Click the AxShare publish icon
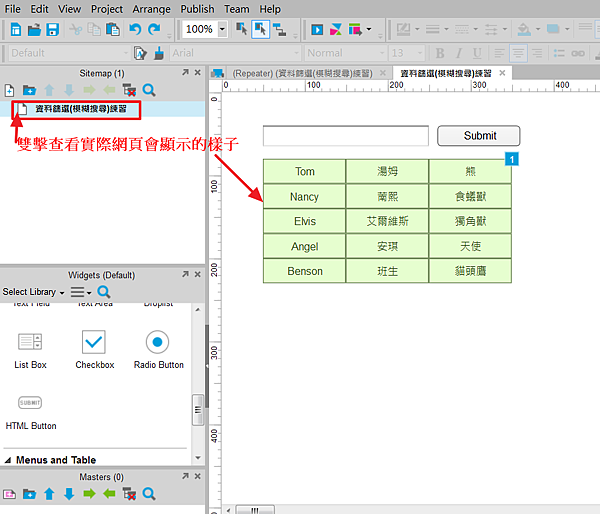Screen dimensions: 600x514 click(x=336, y=29)
